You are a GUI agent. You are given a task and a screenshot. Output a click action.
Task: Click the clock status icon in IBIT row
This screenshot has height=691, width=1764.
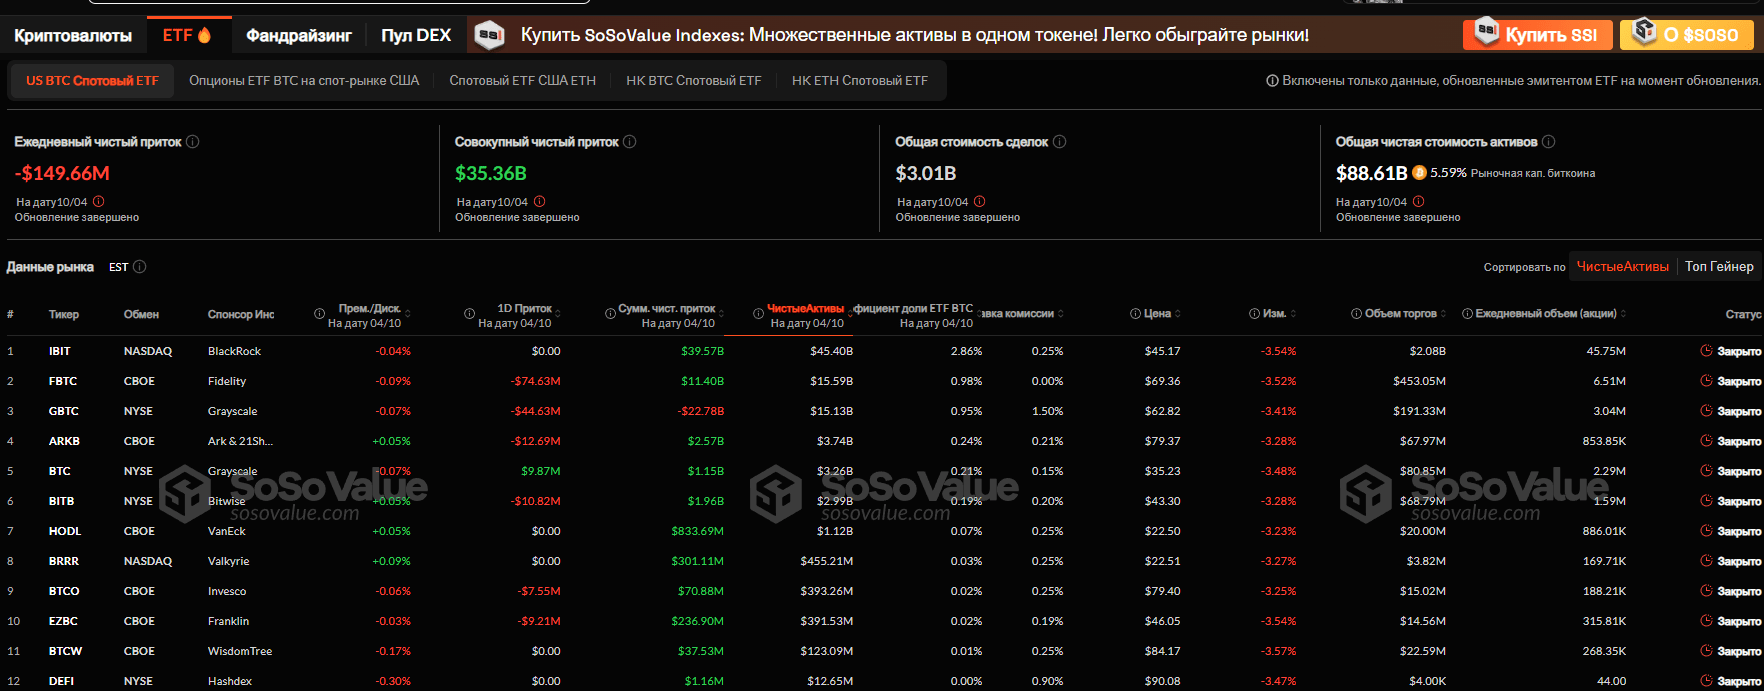point(1706,351)
